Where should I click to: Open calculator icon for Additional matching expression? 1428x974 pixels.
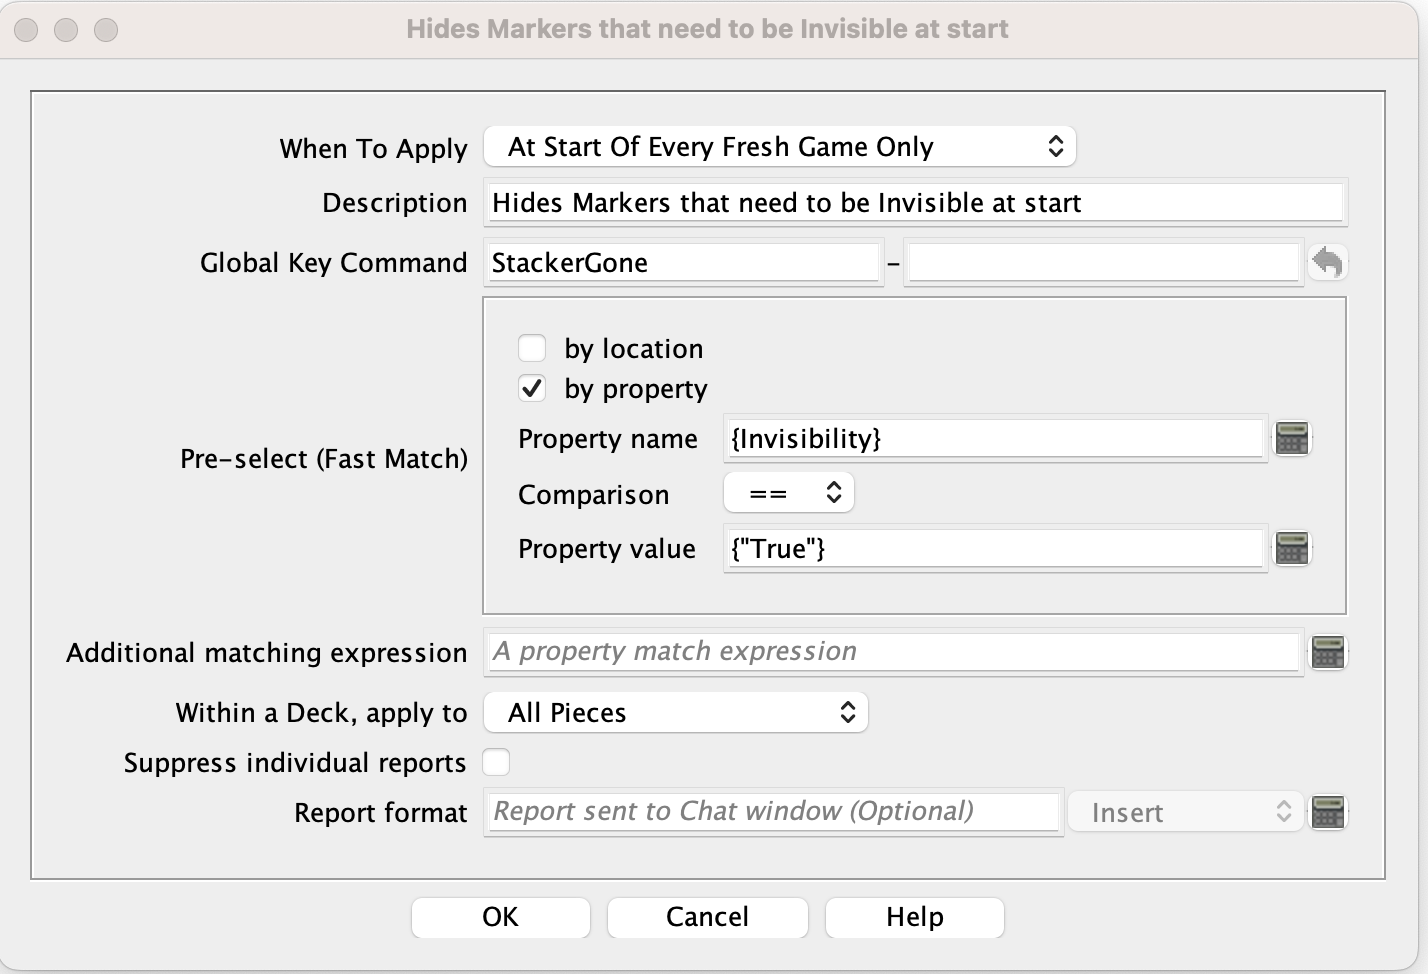pos(1328,652)
